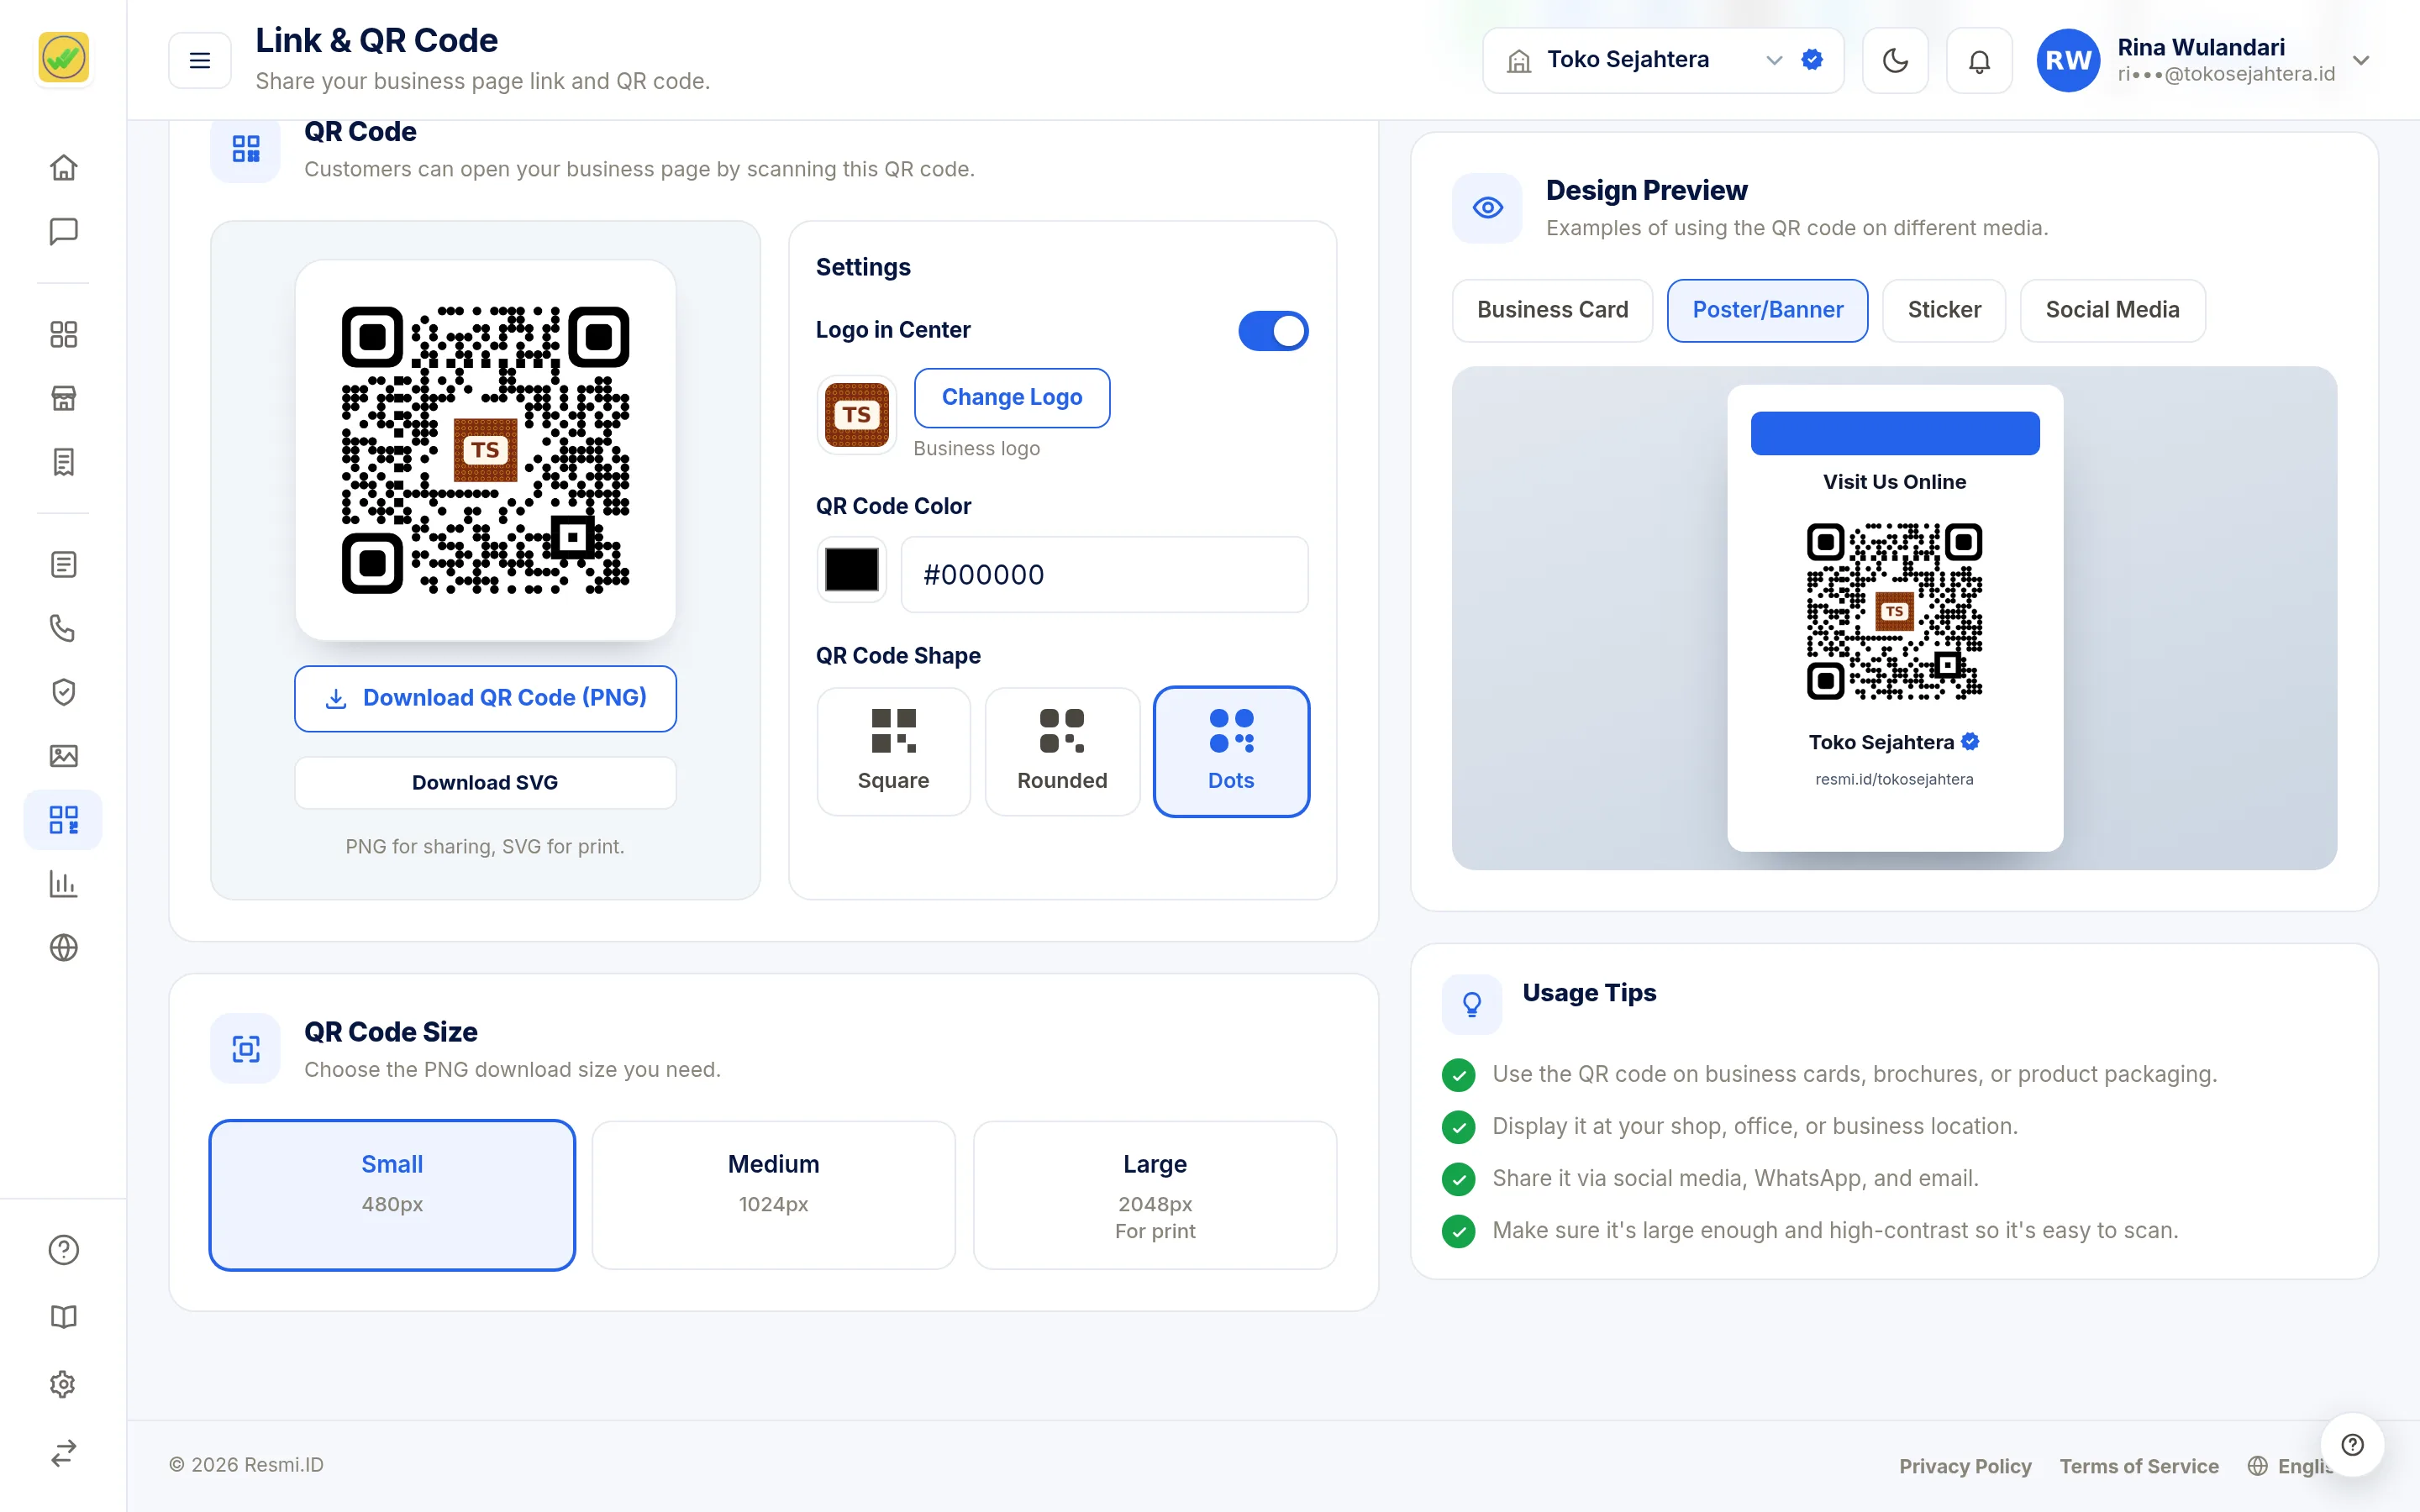Open the bar chart analytics sidebar icon
This screenshot has height=1512, width=2420.
63,884
